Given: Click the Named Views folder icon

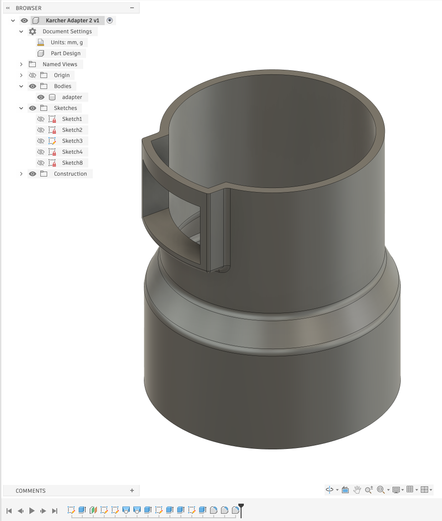Looking at the screenshot, I should (x=32, y=64).
